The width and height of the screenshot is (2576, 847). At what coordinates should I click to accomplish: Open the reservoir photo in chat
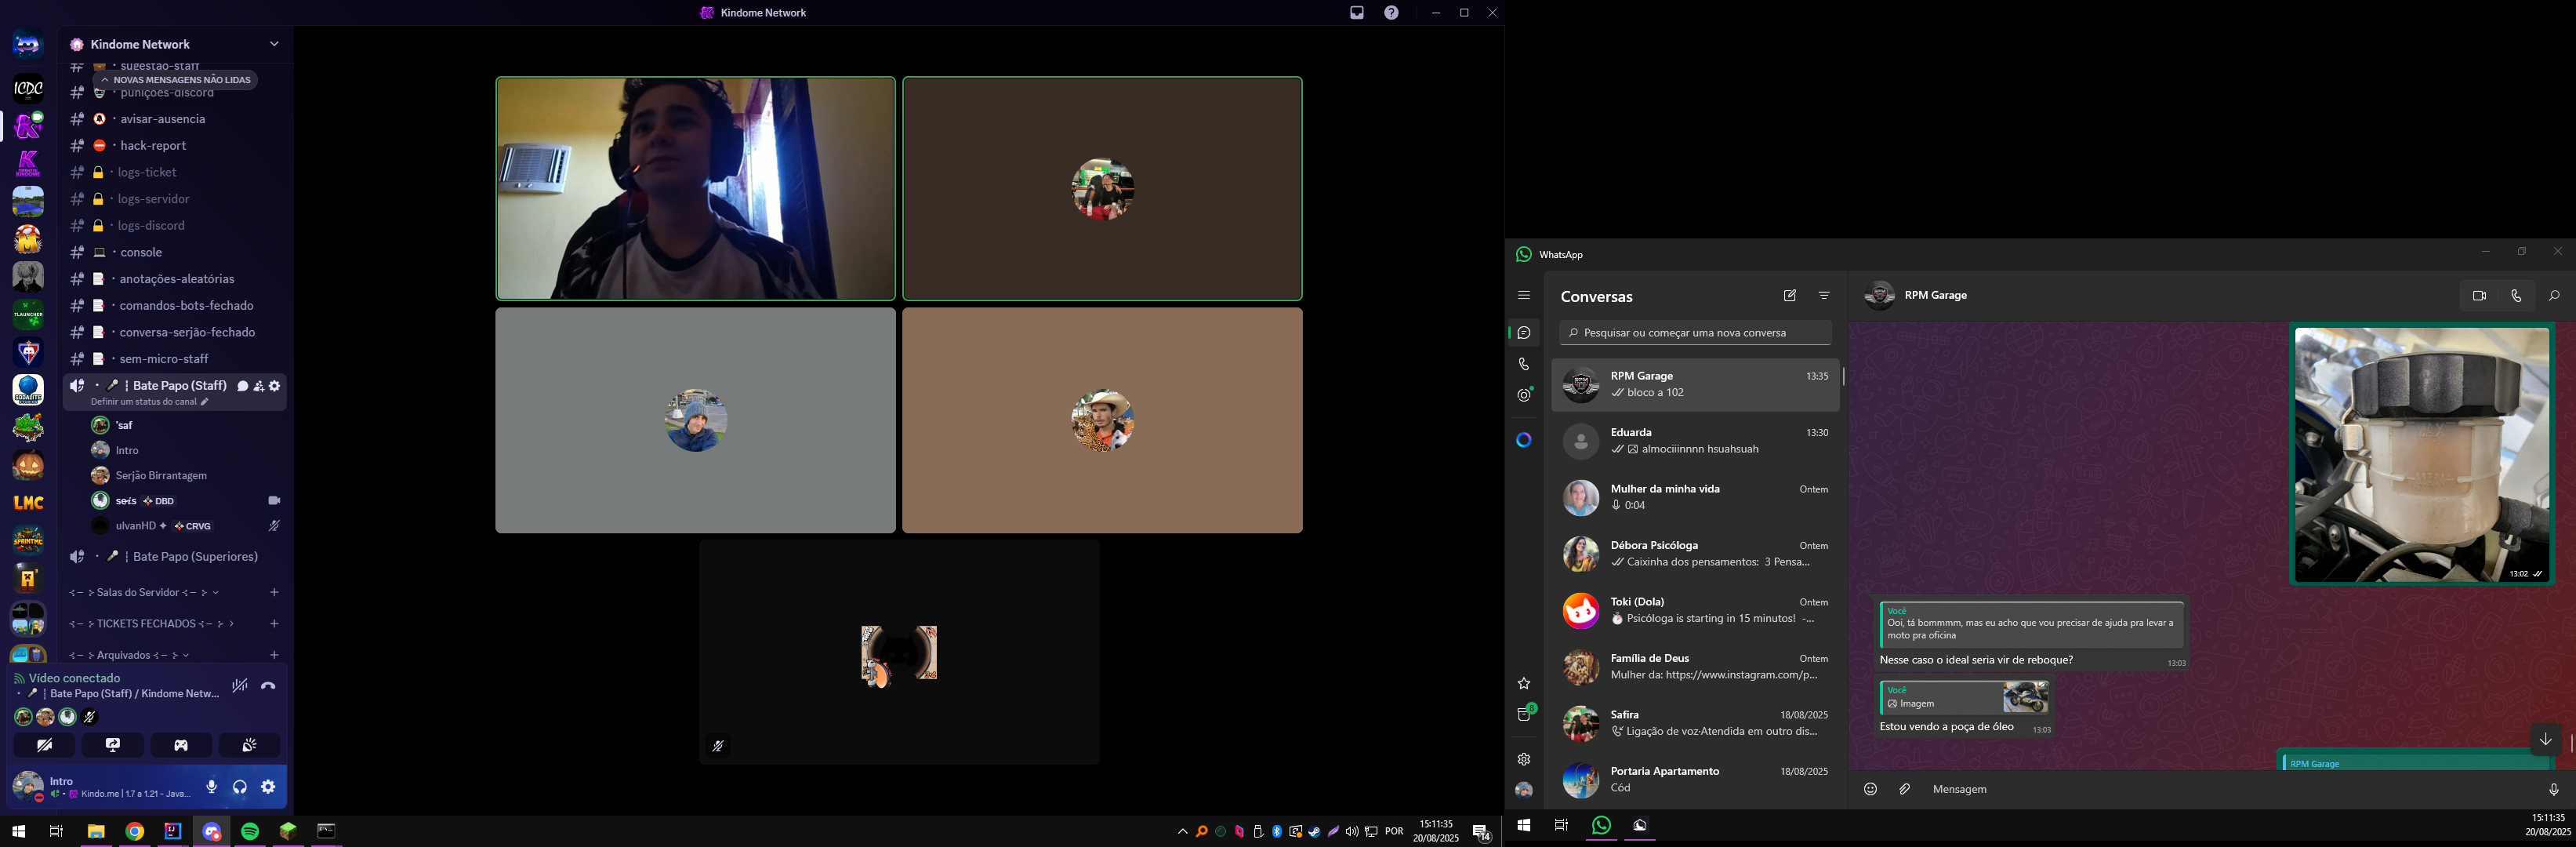(2422, 455)
